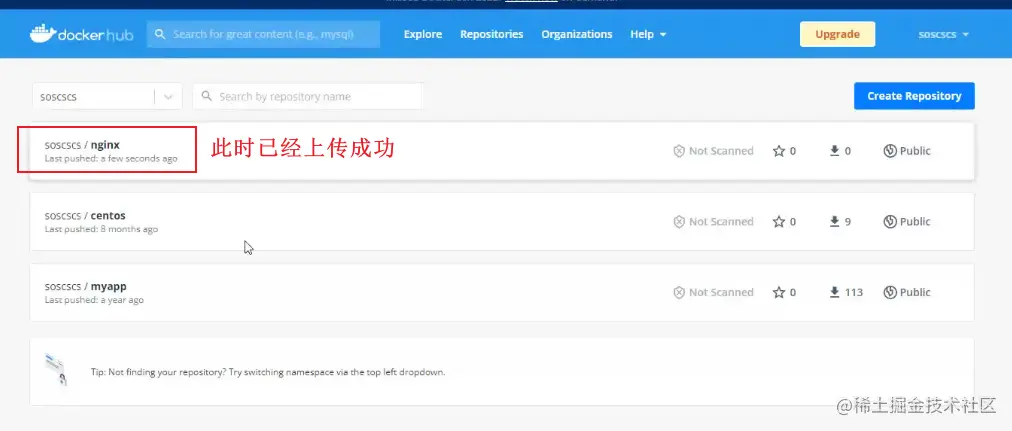Image resolution: width=1012 pixels, height=431 pixels.
Task: Click the tip text about switching namespace
Action: coord(268,372)
